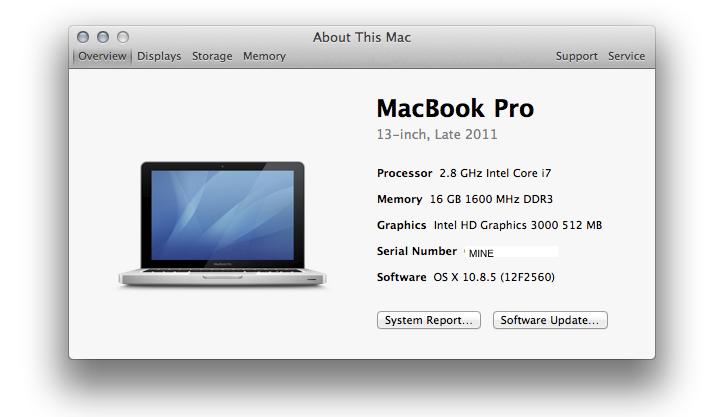The height and width of the screenshot is (417, 710).
Task: Click the MacBook Pro heading
Action: (x=455, y=108)
